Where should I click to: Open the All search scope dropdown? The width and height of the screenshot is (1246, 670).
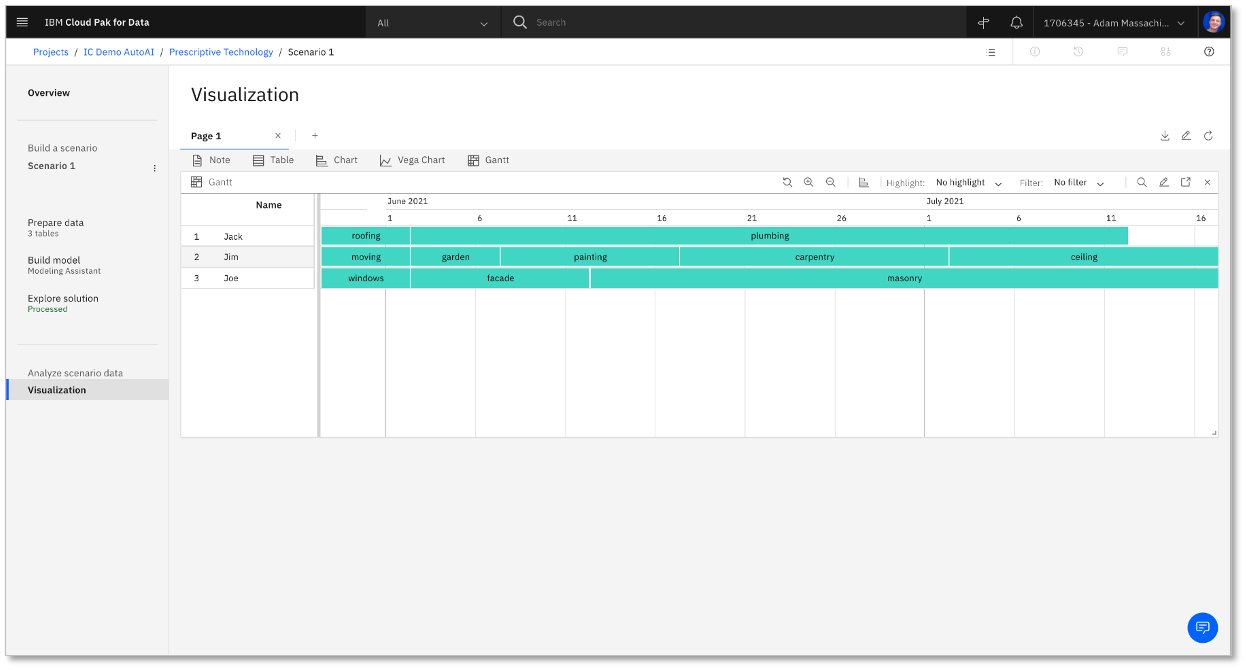[x=432, y=22]
